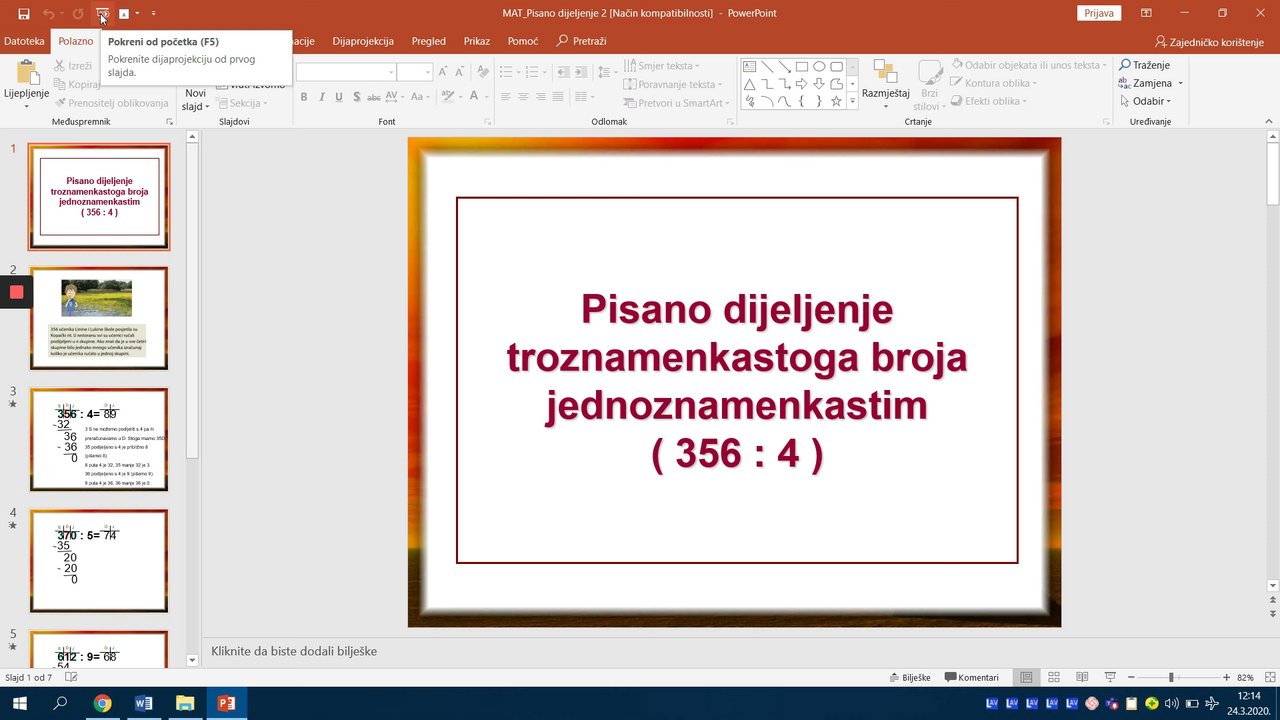Select slide 4 thumbnail showing 370 : 5

(99, 560)
